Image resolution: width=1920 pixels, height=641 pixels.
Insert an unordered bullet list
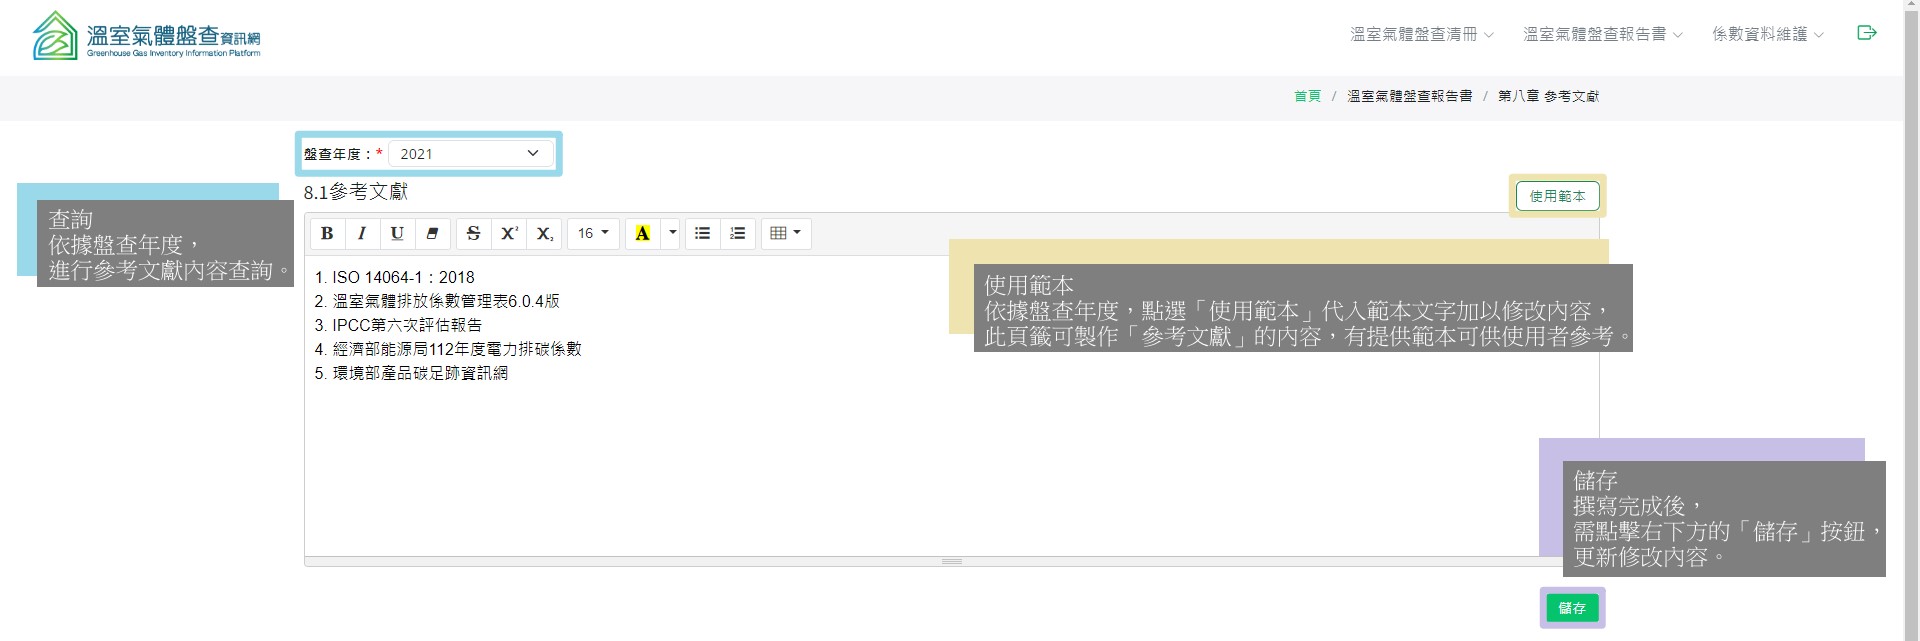(x=702, y=233)
